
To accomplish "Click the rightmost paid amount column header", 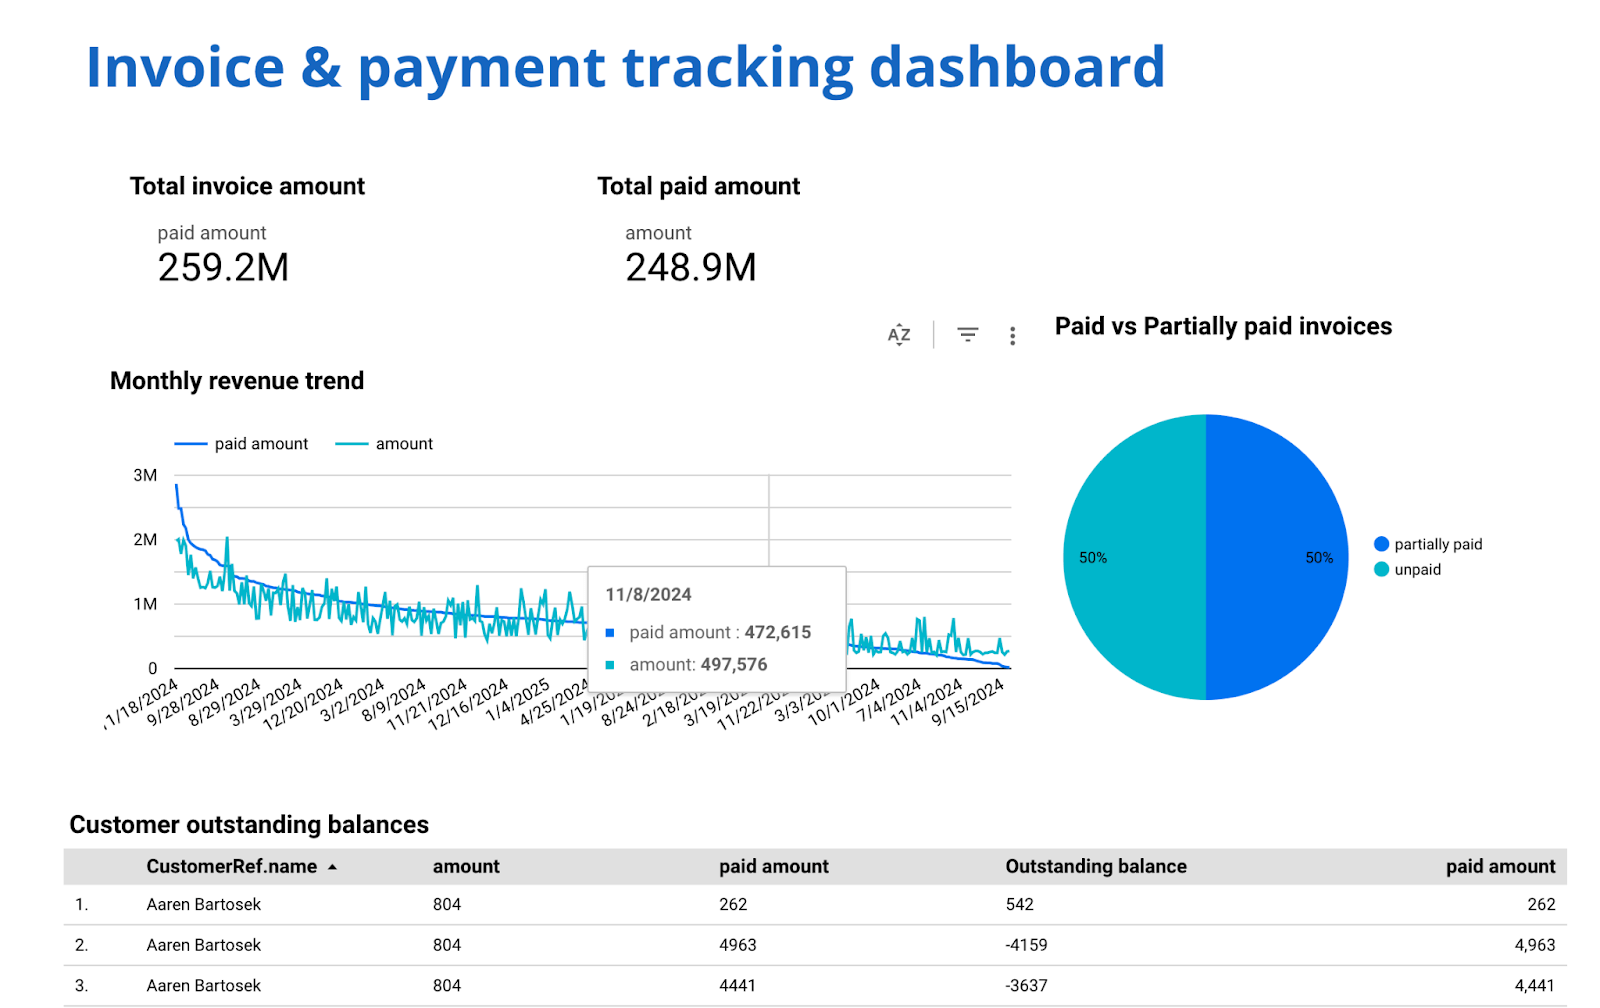I will point(1501,867).
